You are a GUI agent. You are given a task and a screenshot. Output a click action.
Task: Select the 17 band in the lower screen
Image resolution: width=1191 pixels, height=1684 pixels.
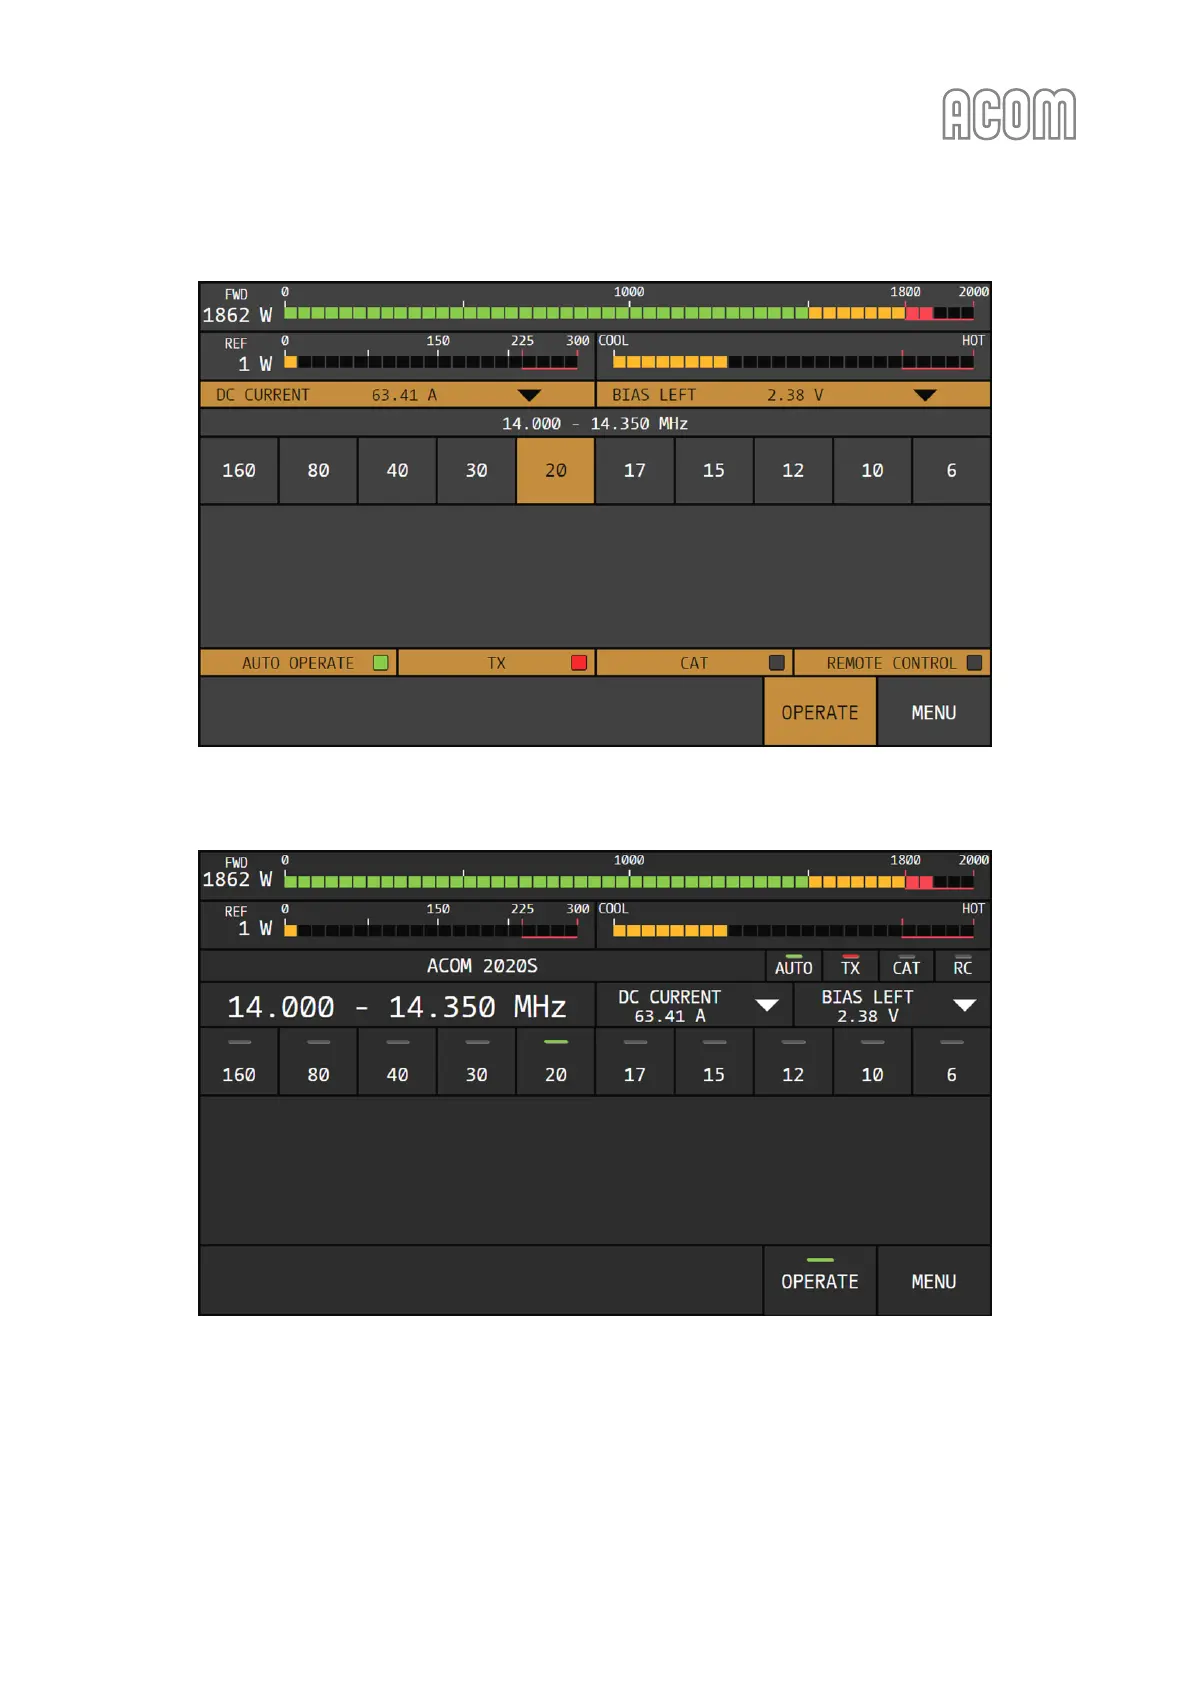click(x=635, y=1063)
